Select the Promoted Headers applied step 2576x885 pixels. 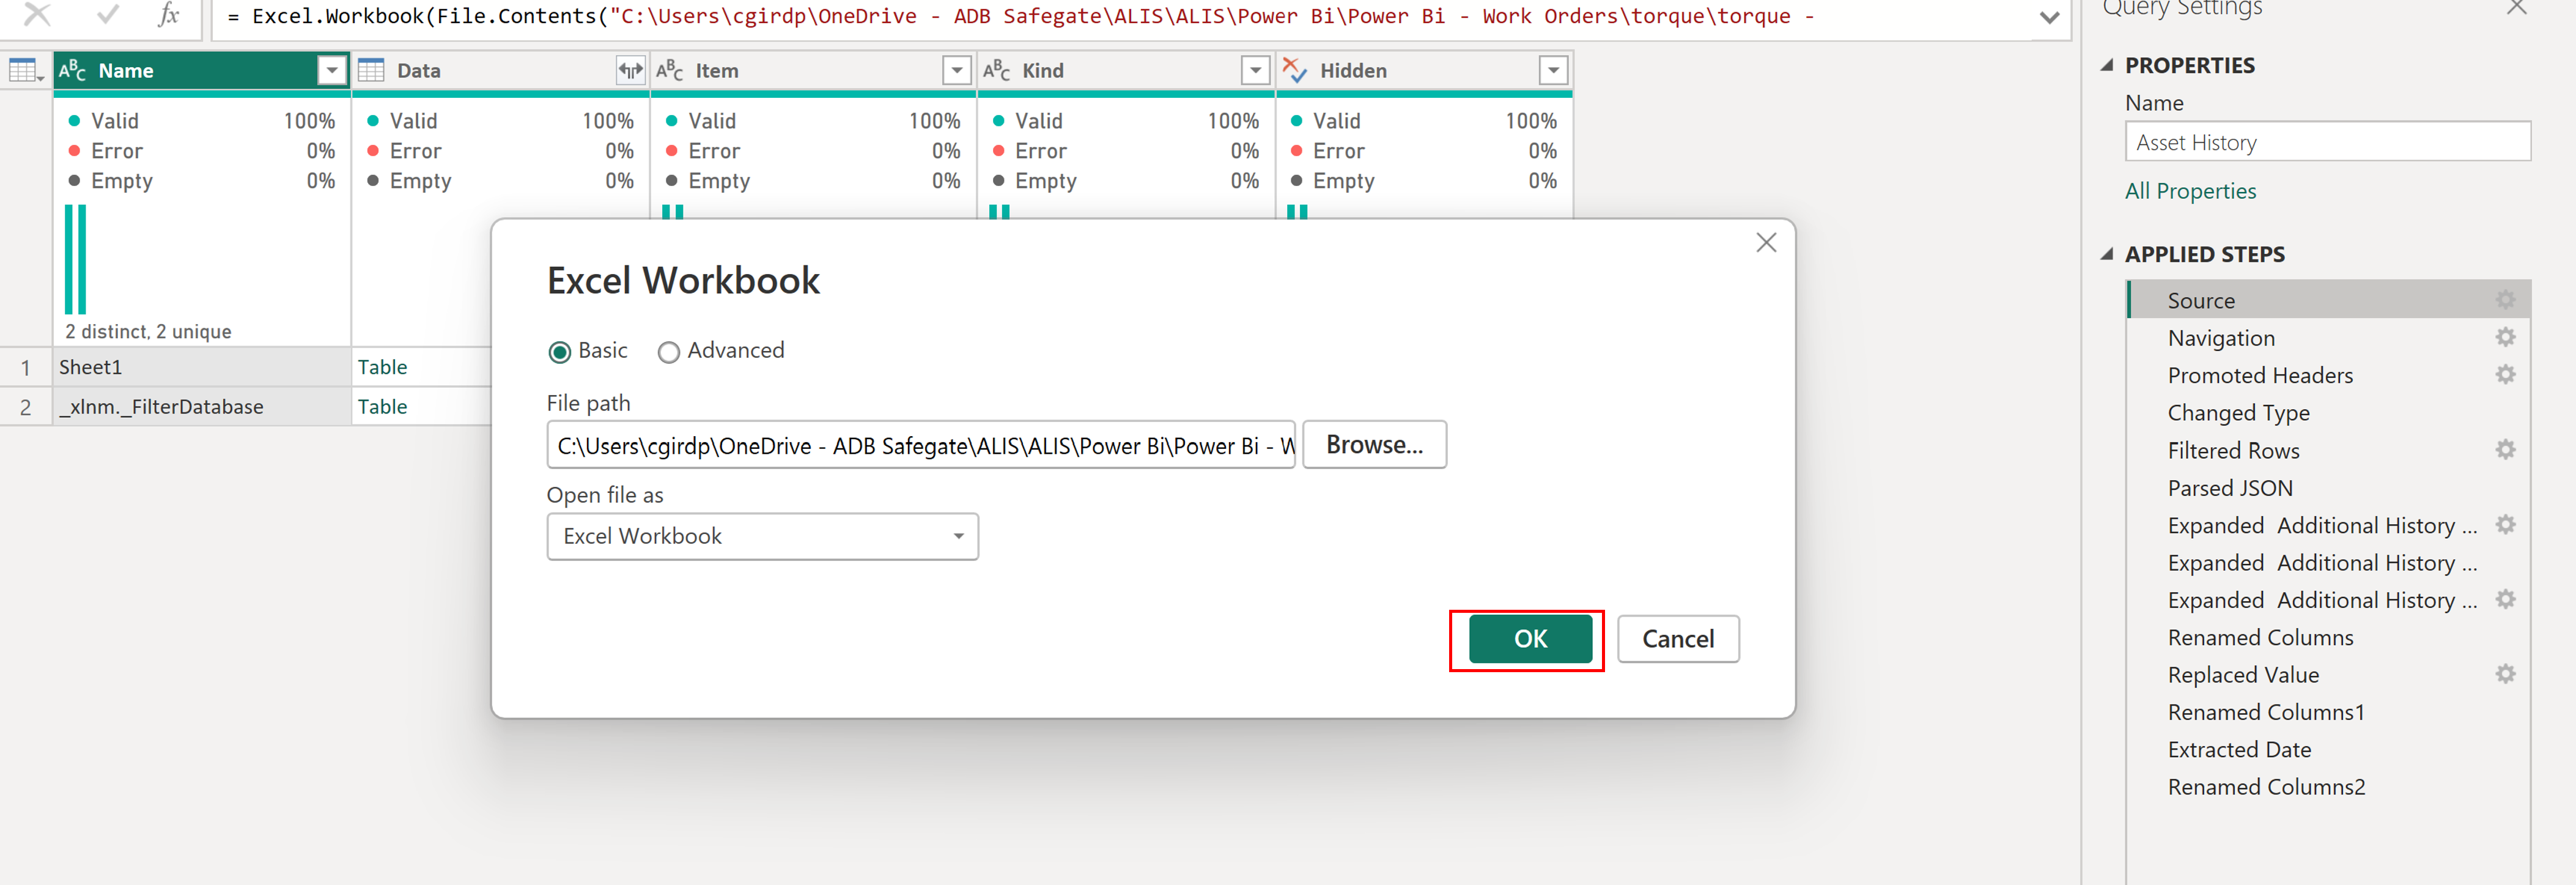tap(2259, 375)
